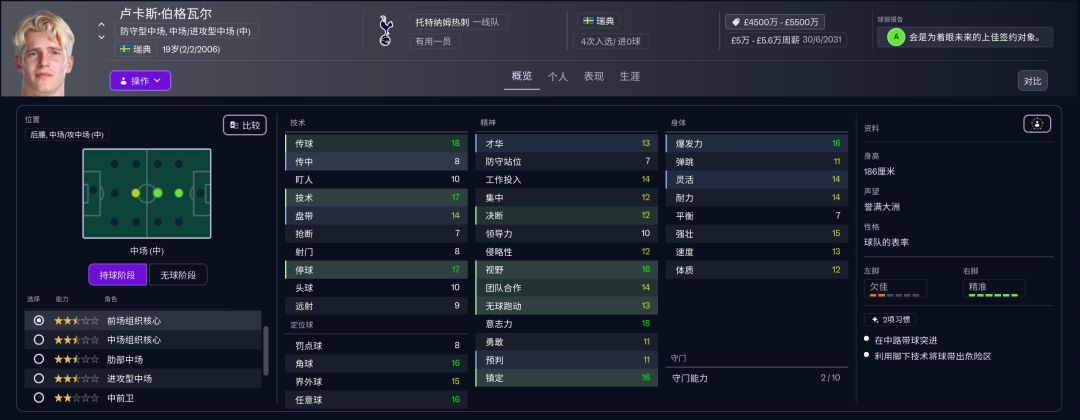Image resolution: width=1080 pixels, height=420 pixels.
Task: Click the 对比 button
Action: tap(1033, 81)
